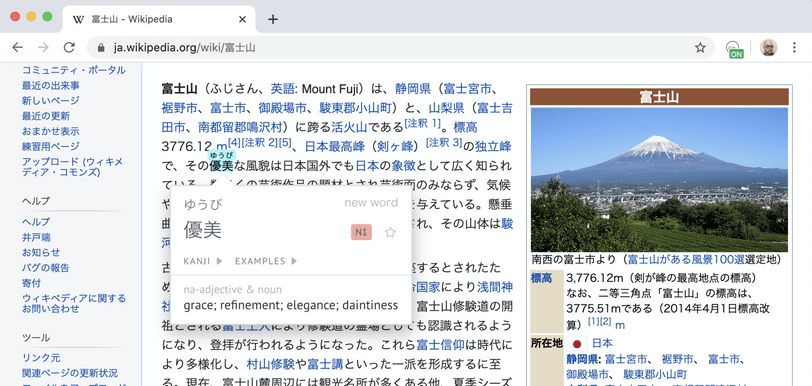Viewport: 812px width, 386px height.
Task: Open the ヘルプ link under the help heading
Action: [36, 222]
